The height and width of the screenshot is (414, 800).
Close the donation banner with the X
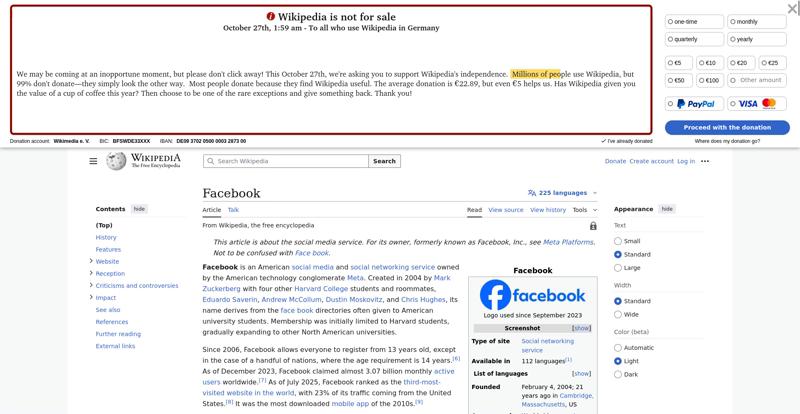792,9
